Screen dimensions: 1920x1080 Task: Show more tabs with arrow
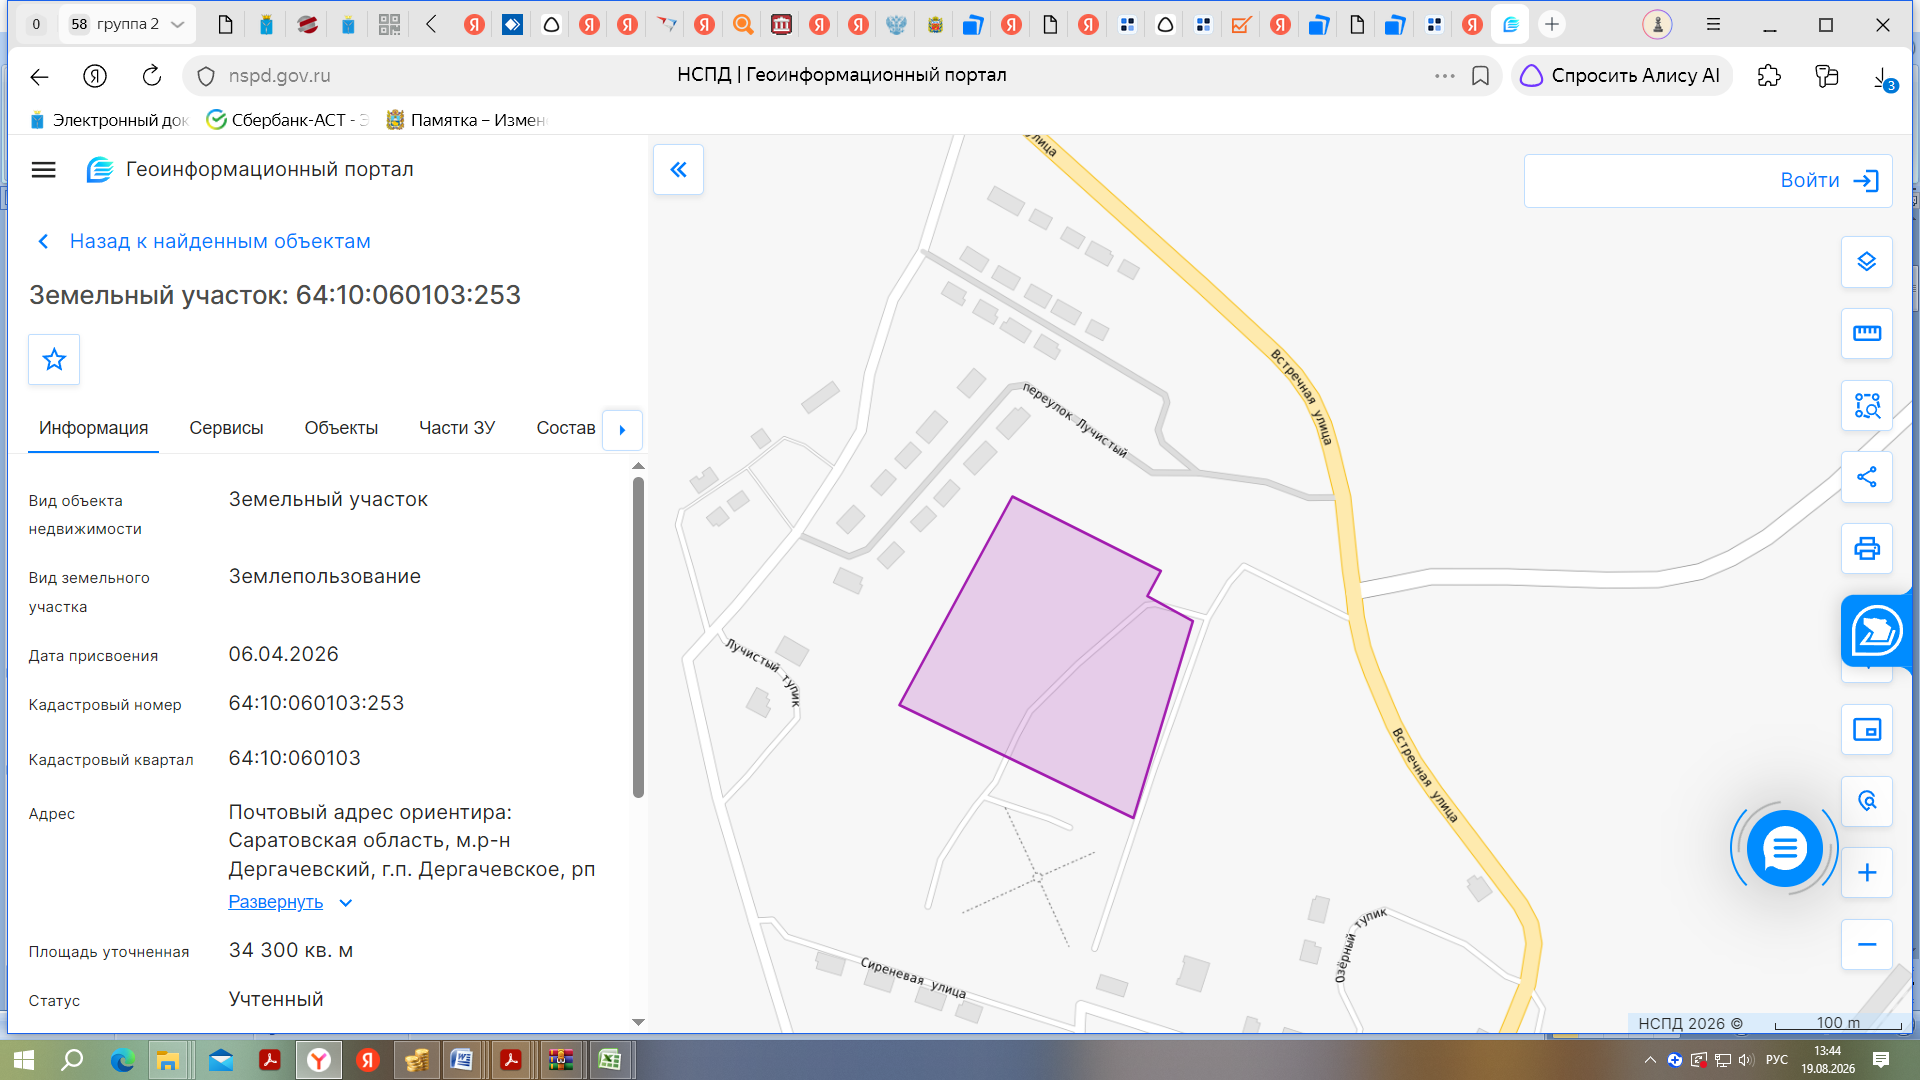(622, 430)
